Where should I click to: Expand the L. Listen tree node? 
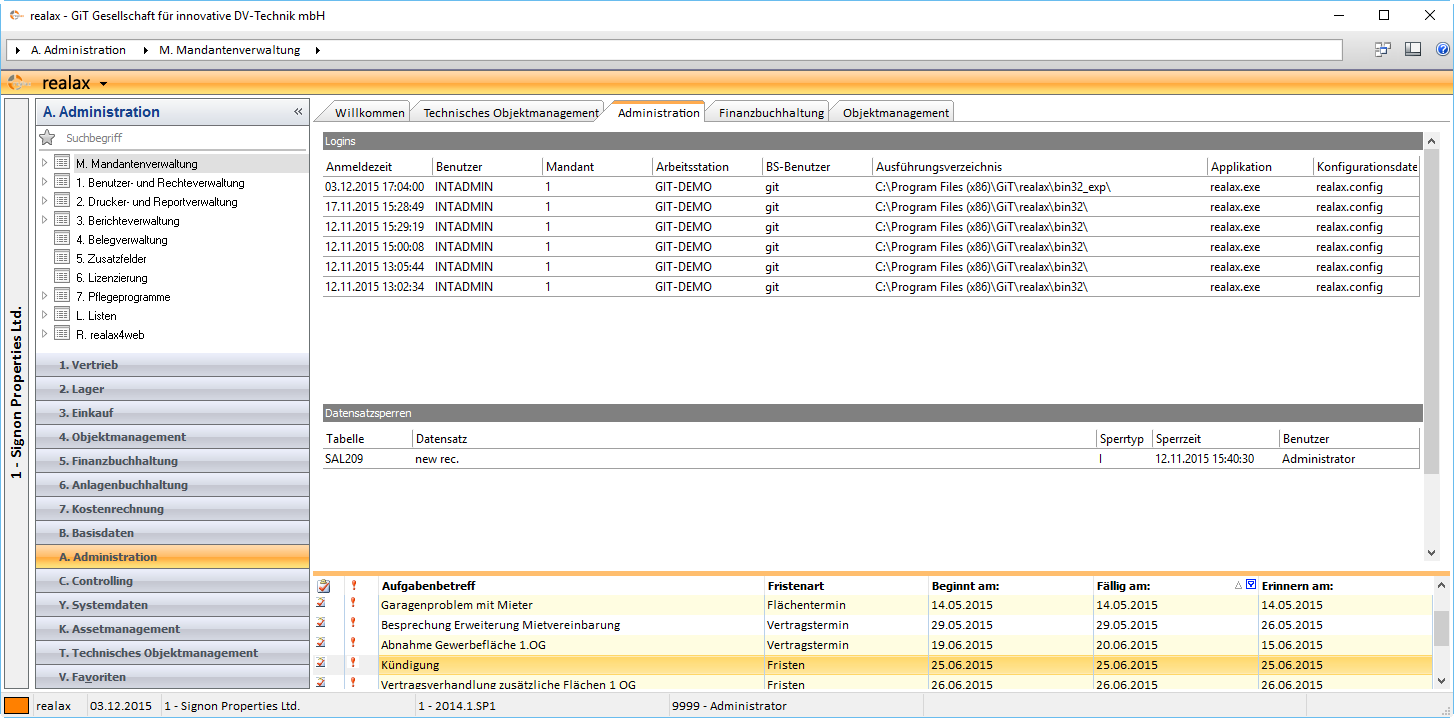44,315
